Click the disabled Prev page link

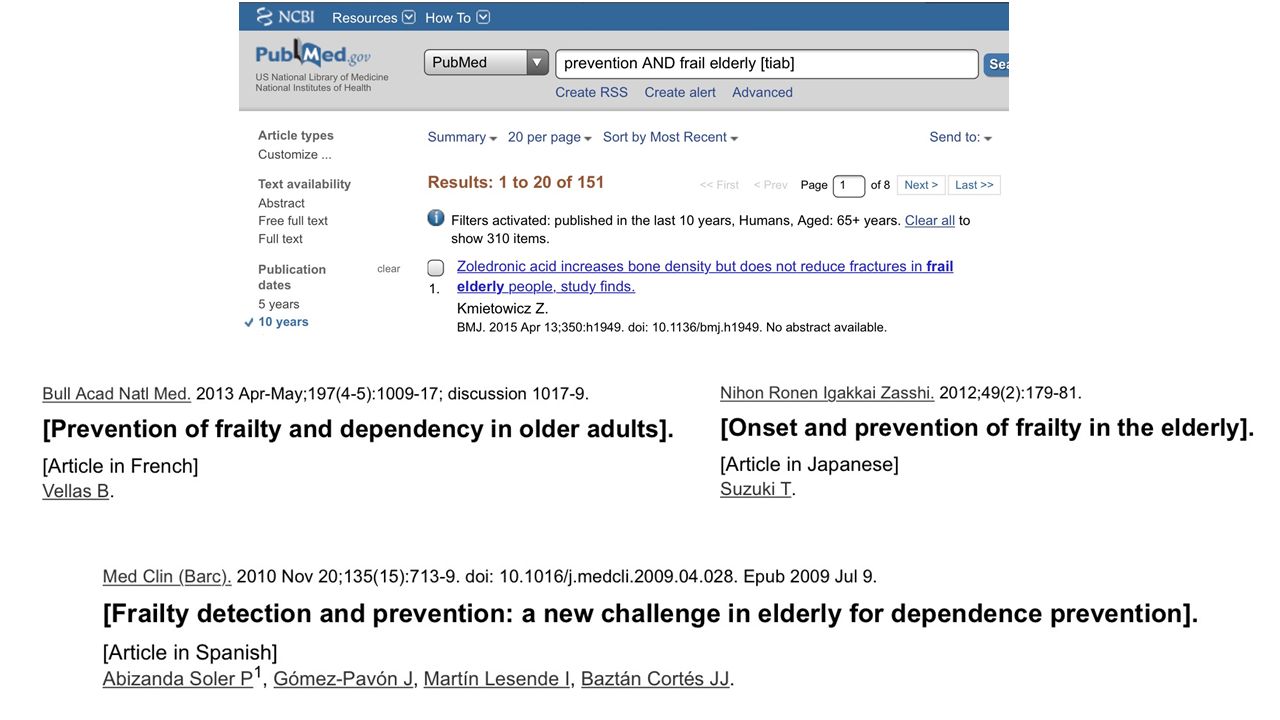click(770, 185)
